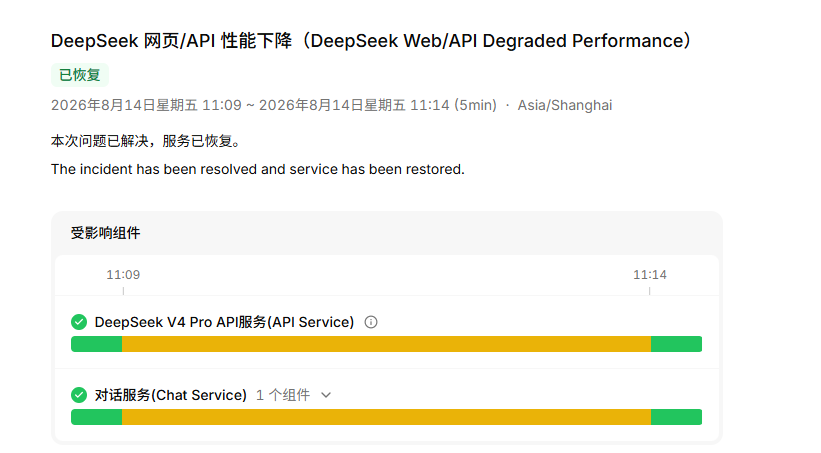Click the 已恢复 resolved status badge
The image size is (821, 453).
80,75
